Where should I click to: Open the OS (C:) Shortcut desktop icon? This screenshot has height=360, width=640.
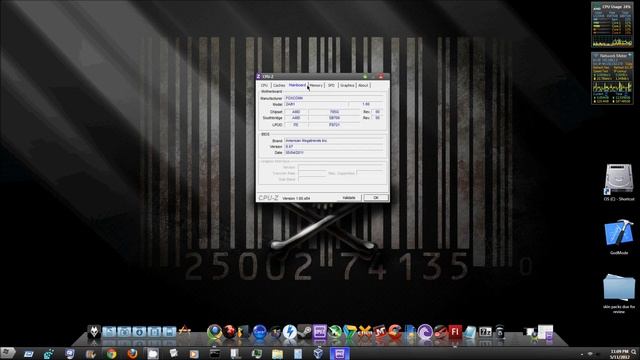tap(619, 182)
